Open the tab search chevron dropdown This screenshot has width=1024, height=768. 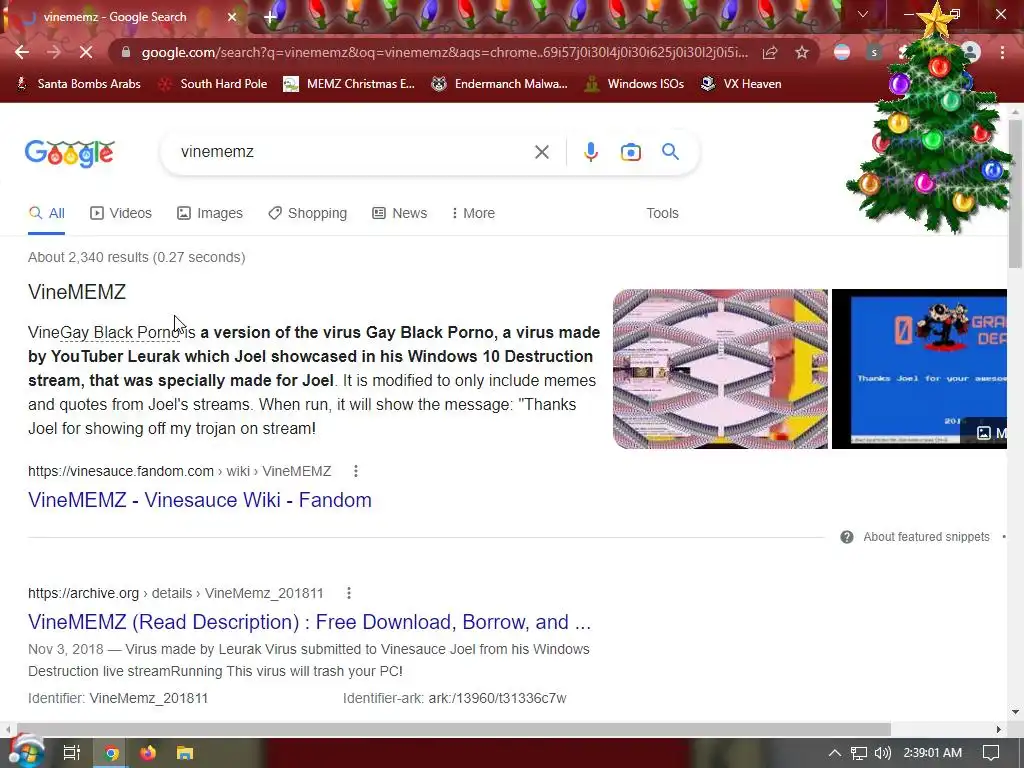863,14
